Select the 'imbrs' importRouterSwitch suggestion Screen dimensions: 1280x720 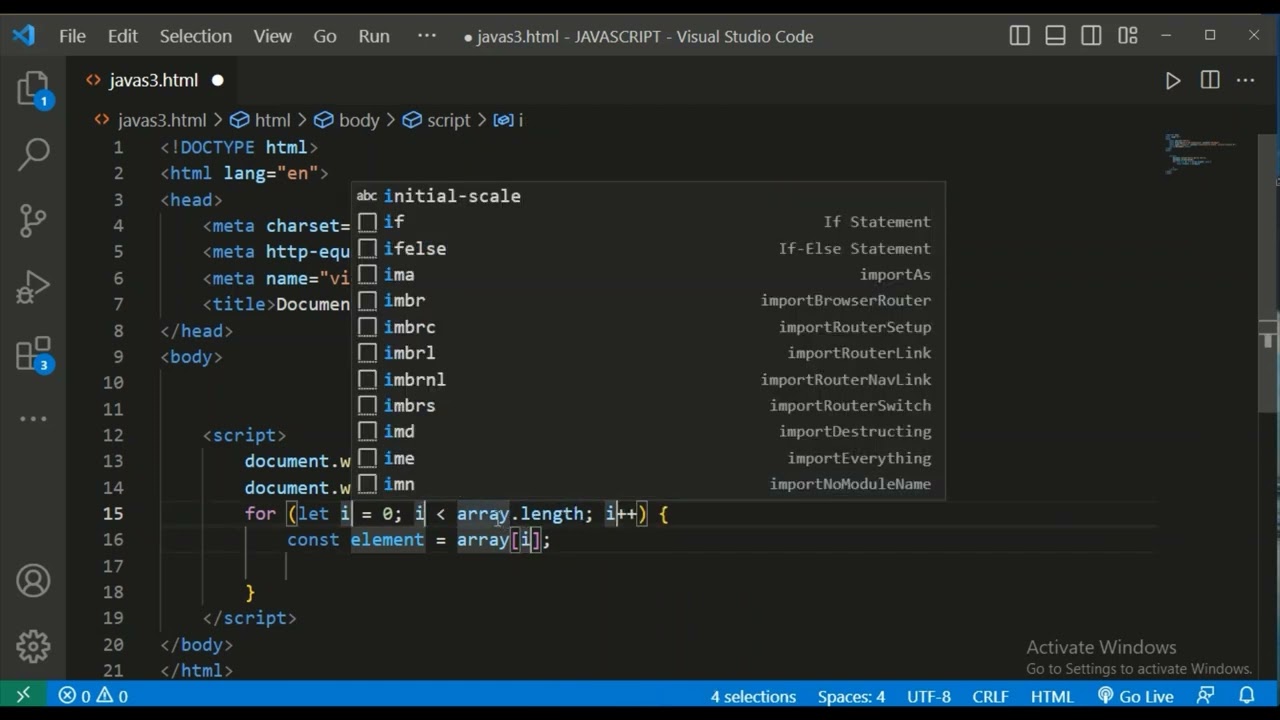tap(648, 405)
